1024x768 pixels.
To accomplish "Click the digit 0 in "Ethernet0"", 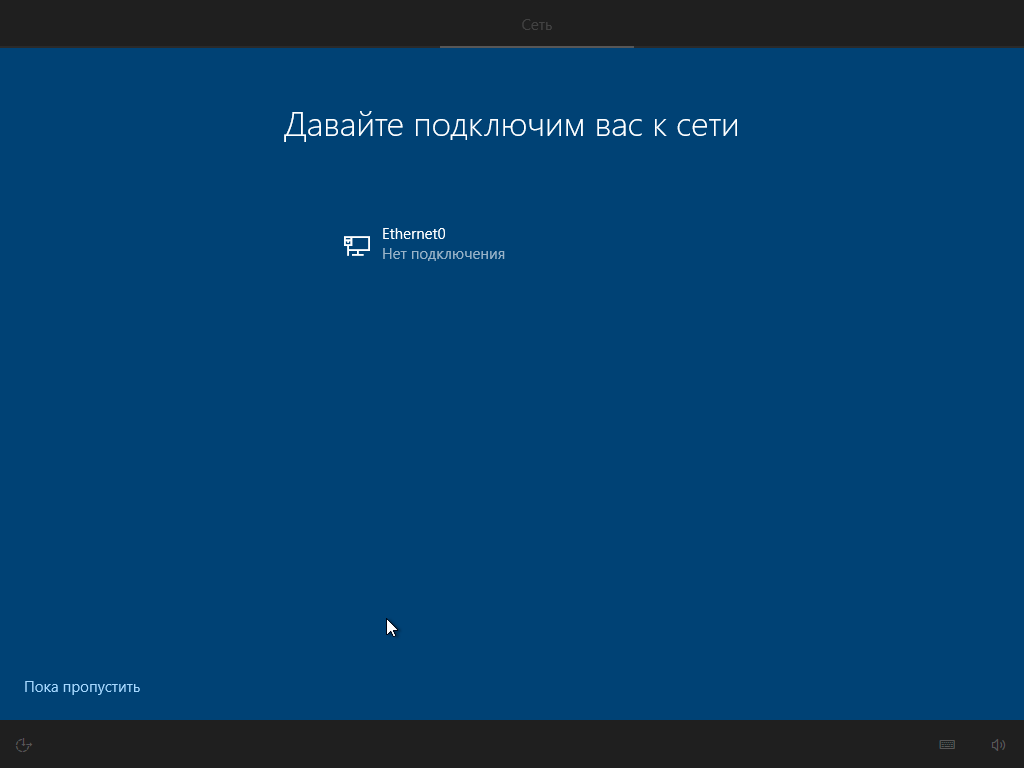I will (441, 234).
